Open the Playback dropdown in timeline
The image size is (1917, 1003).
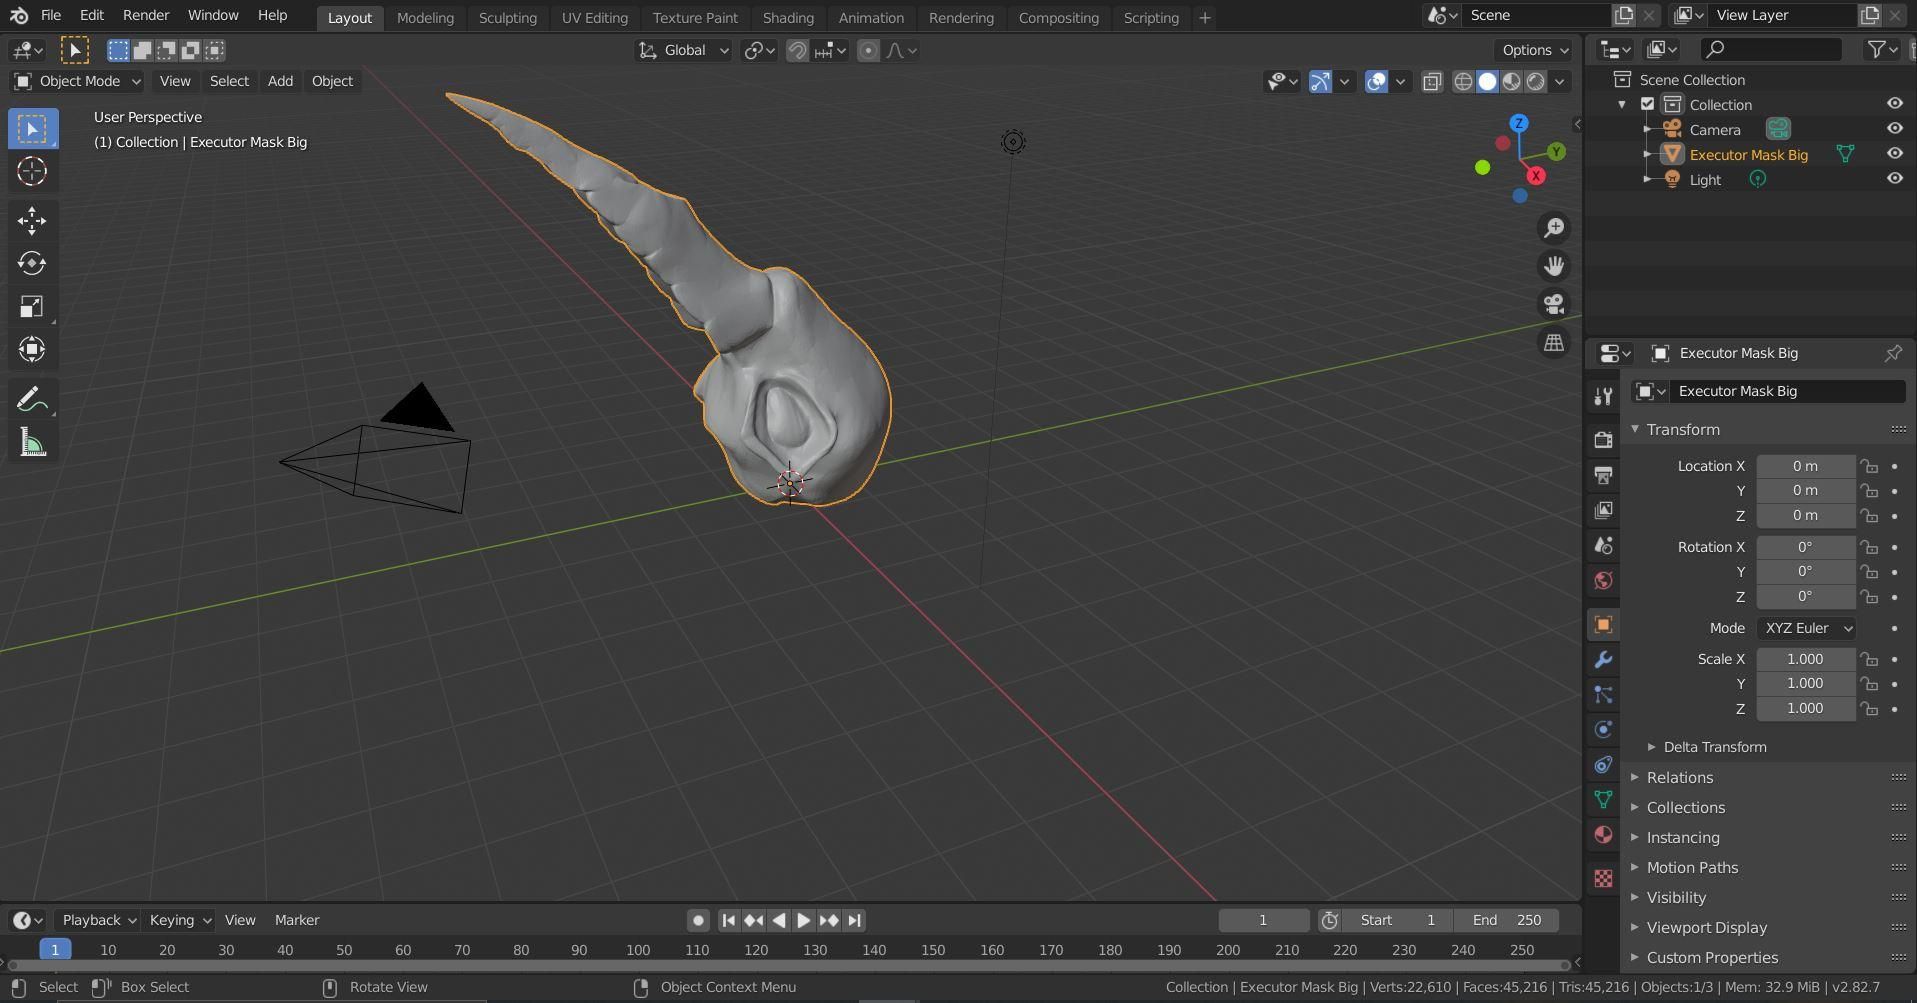click(98, 920)
